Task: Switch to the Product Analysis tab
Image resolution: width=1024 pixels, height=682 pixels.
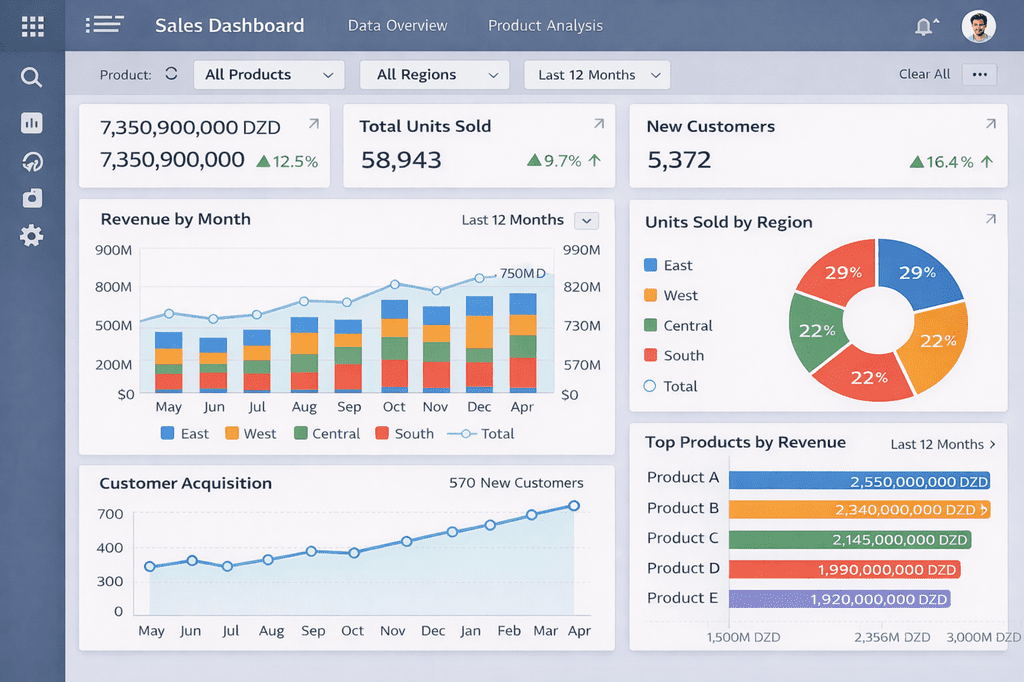Action: coord(545,26)
